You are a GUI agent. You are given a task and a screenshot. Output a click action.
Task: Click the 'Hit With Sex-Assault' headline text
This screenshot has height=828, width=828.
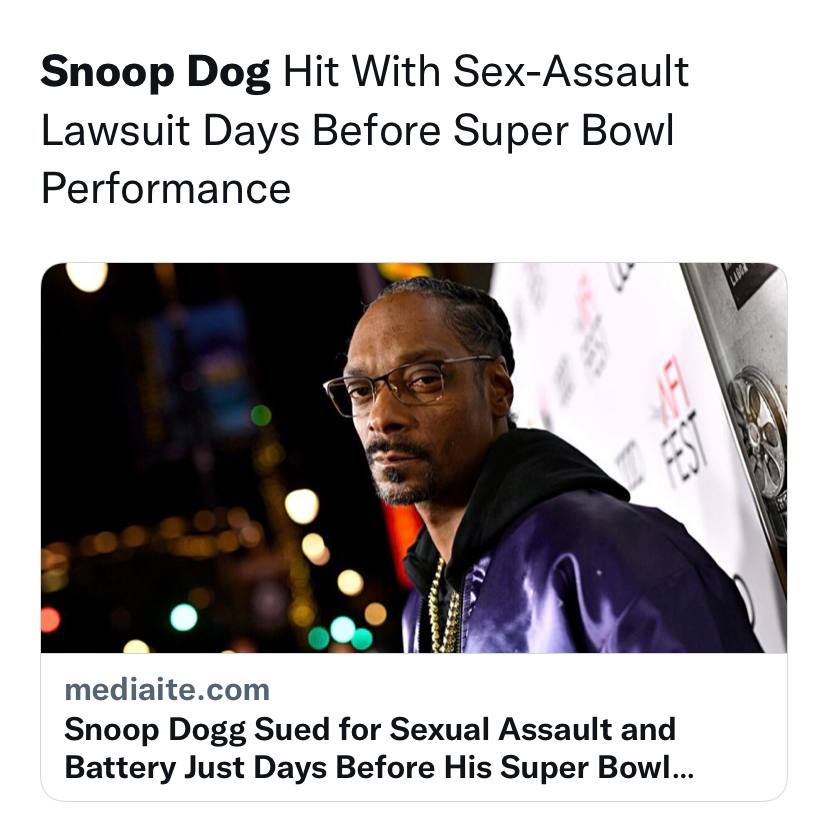(x=486, y=71)
